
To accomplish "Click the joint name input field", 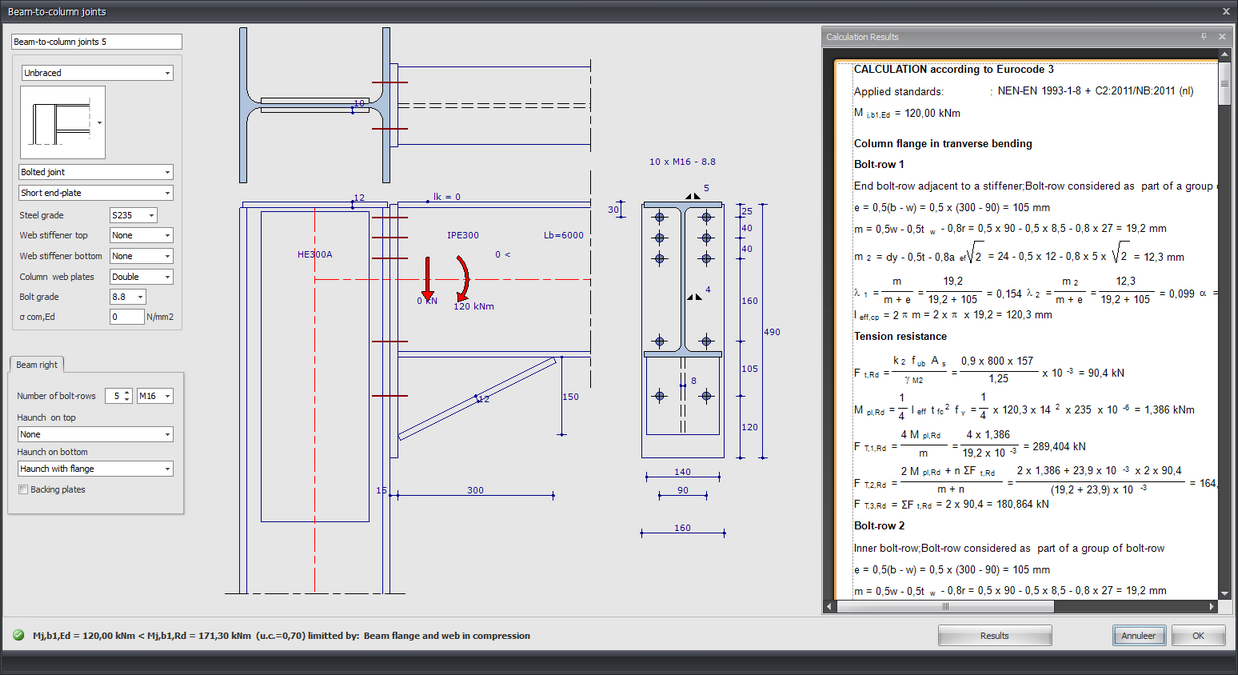I will (97, 42).
